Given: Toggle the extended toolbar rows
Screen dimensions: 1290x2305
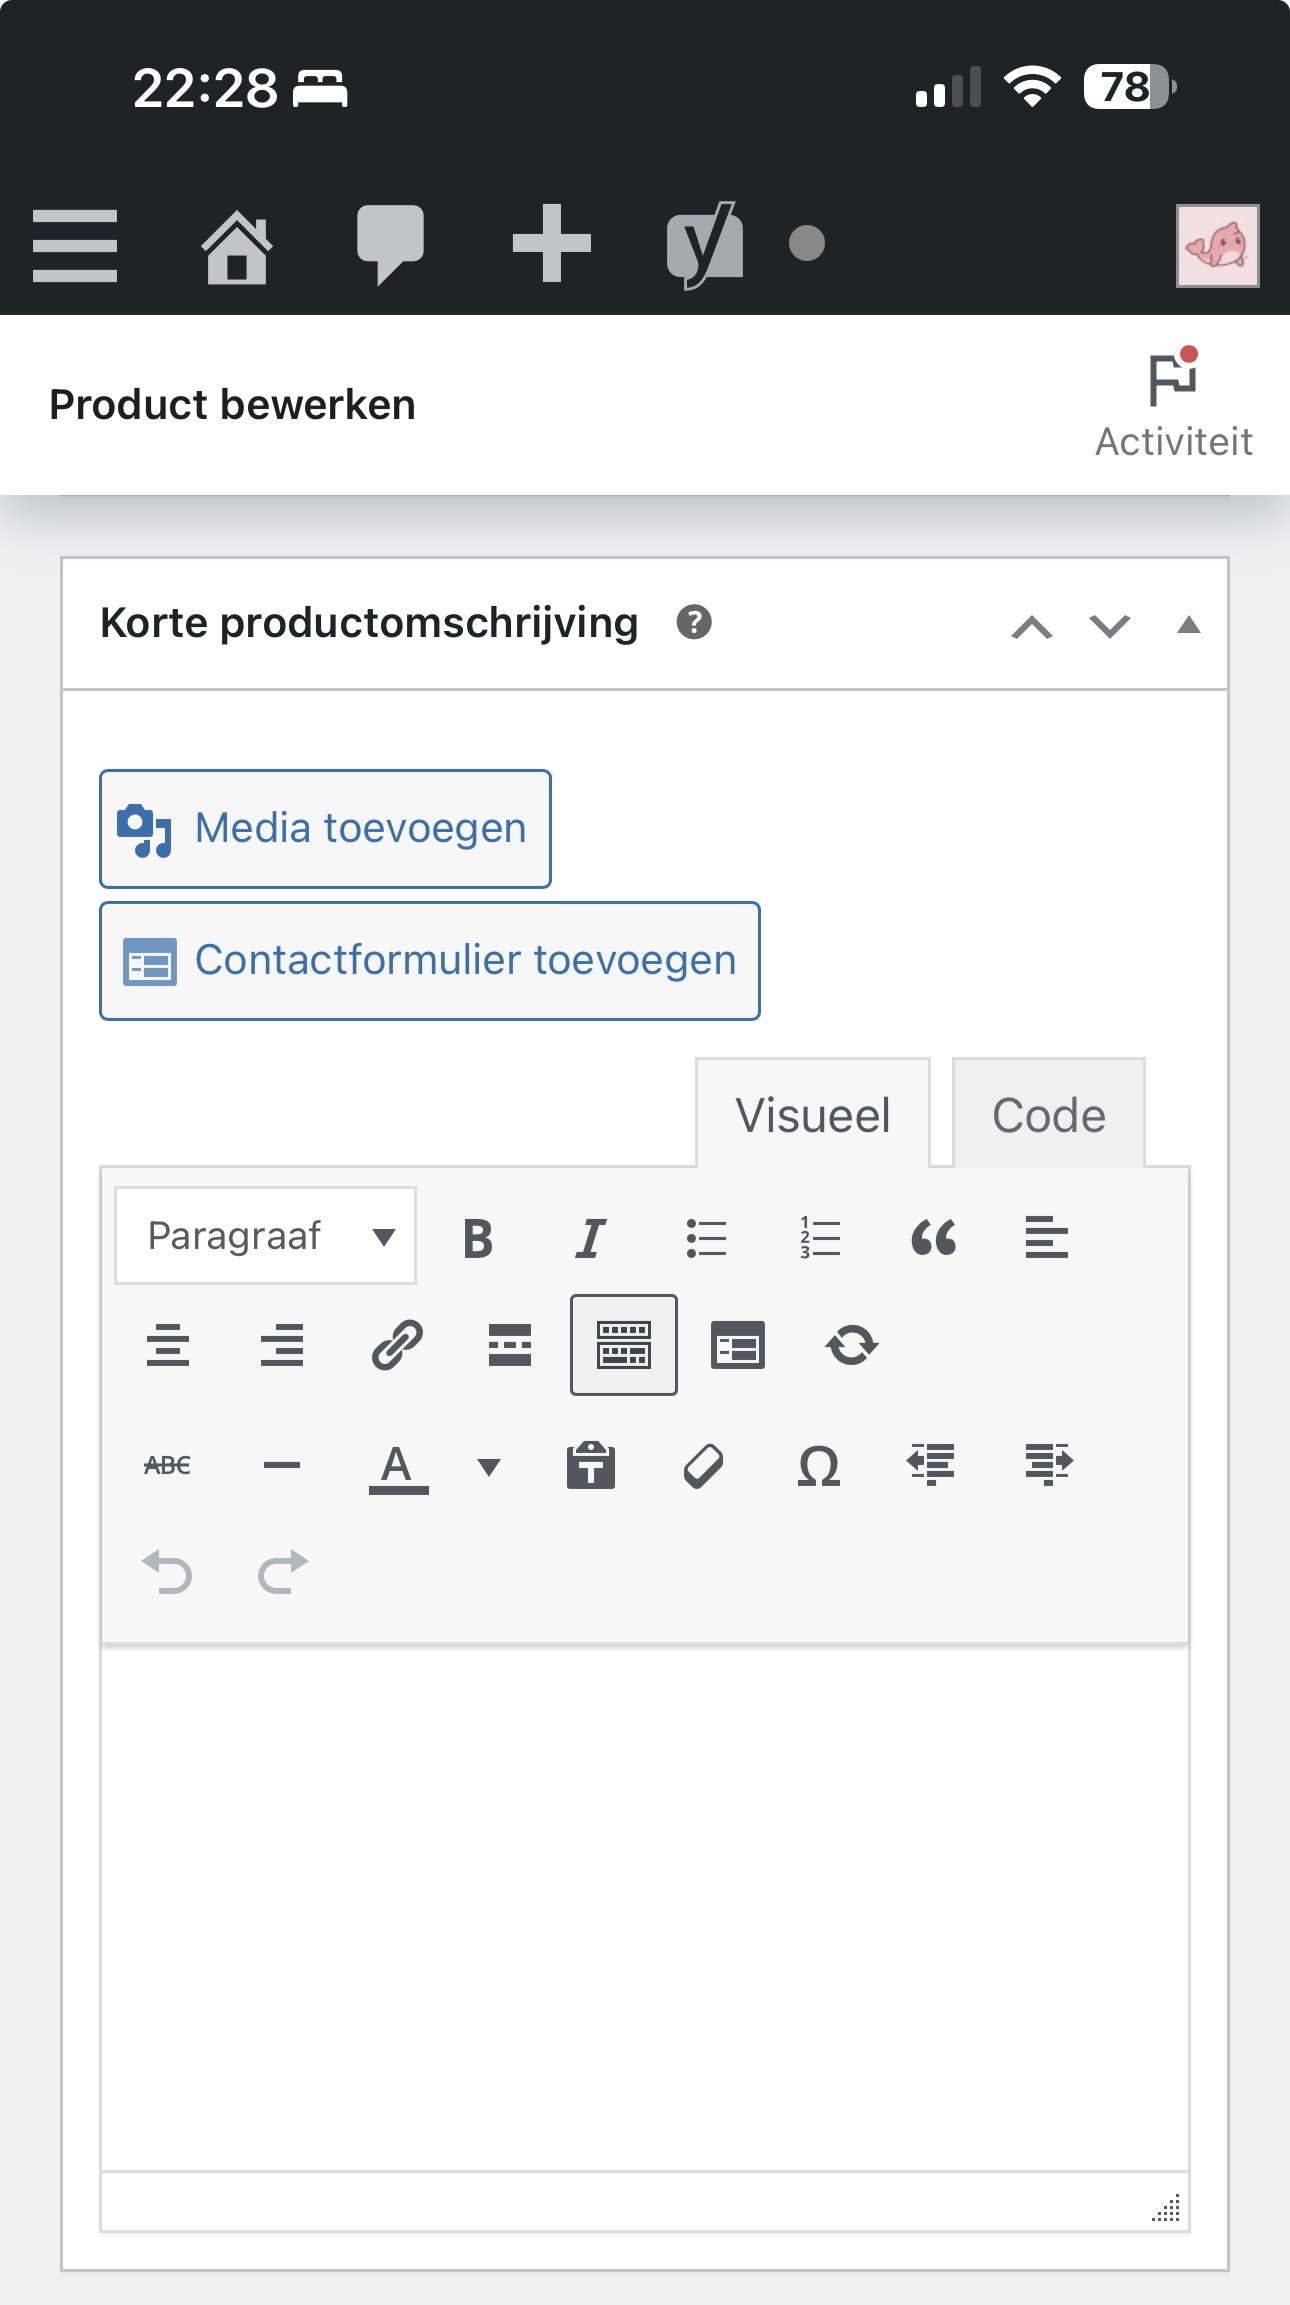Looking at the screenshot, I should click(623, 1345).
